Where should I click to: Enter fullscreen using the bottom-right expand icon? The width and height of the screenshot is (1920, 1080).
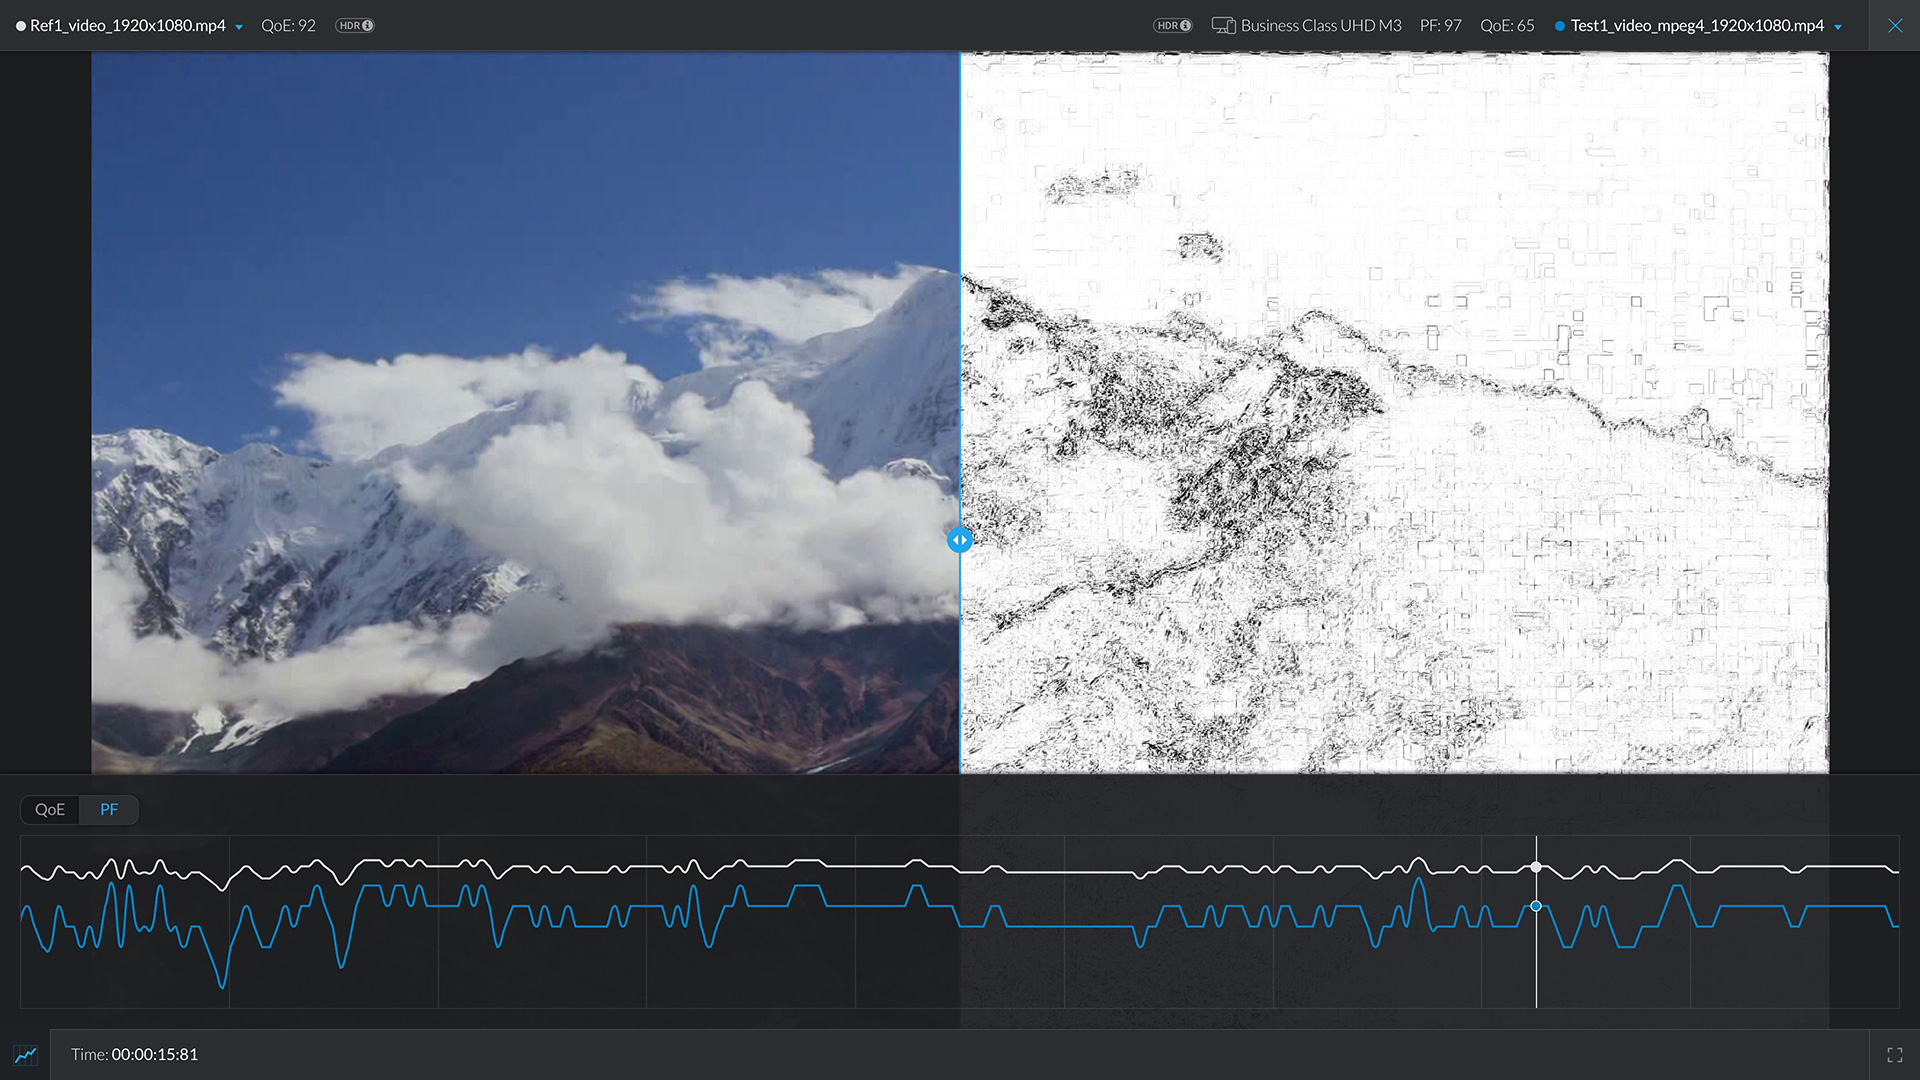point(1894,1055)
